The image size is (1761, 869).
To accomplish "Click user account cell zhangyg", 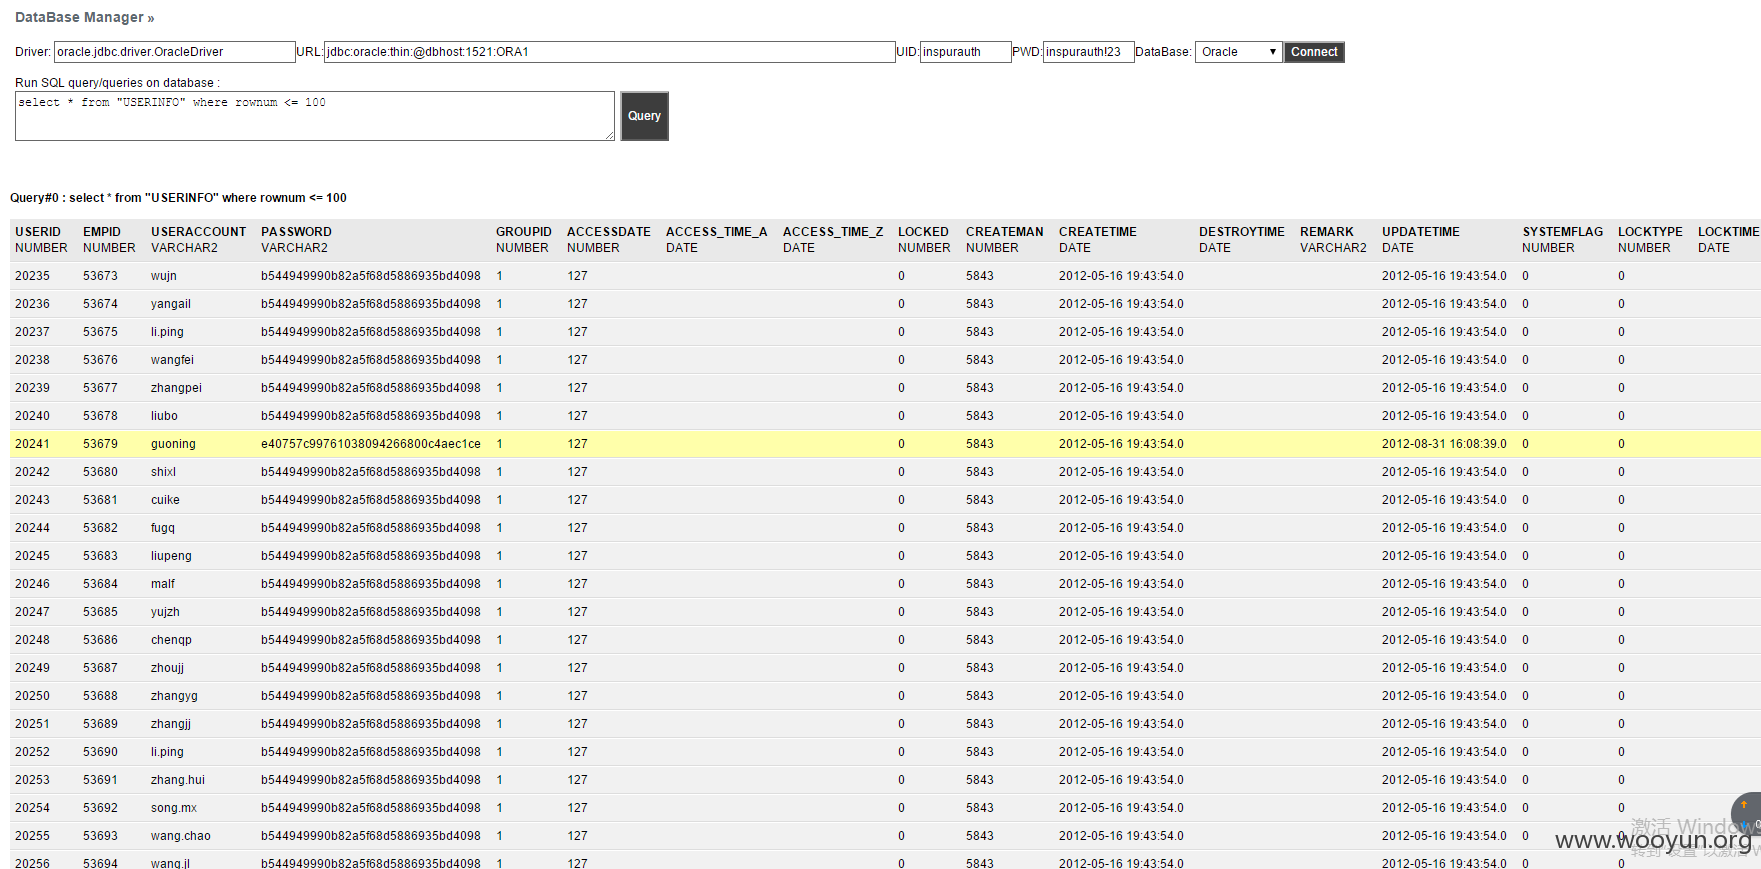I will 174,696.
